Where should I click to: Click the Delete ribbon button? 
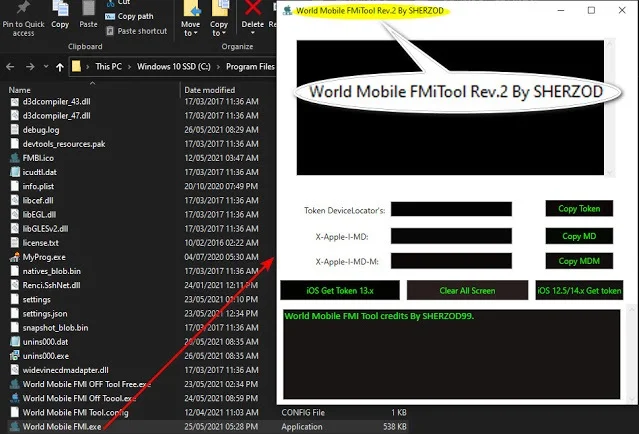pos(253,17)
